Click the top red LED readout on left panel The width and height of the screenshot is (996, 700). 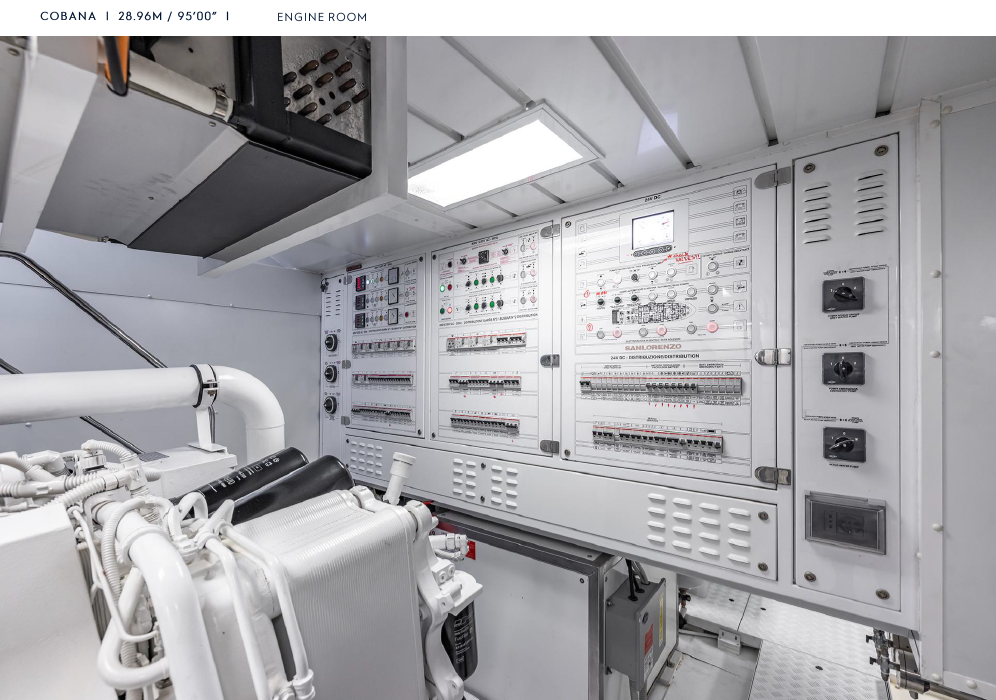click(x=361, y=283)
